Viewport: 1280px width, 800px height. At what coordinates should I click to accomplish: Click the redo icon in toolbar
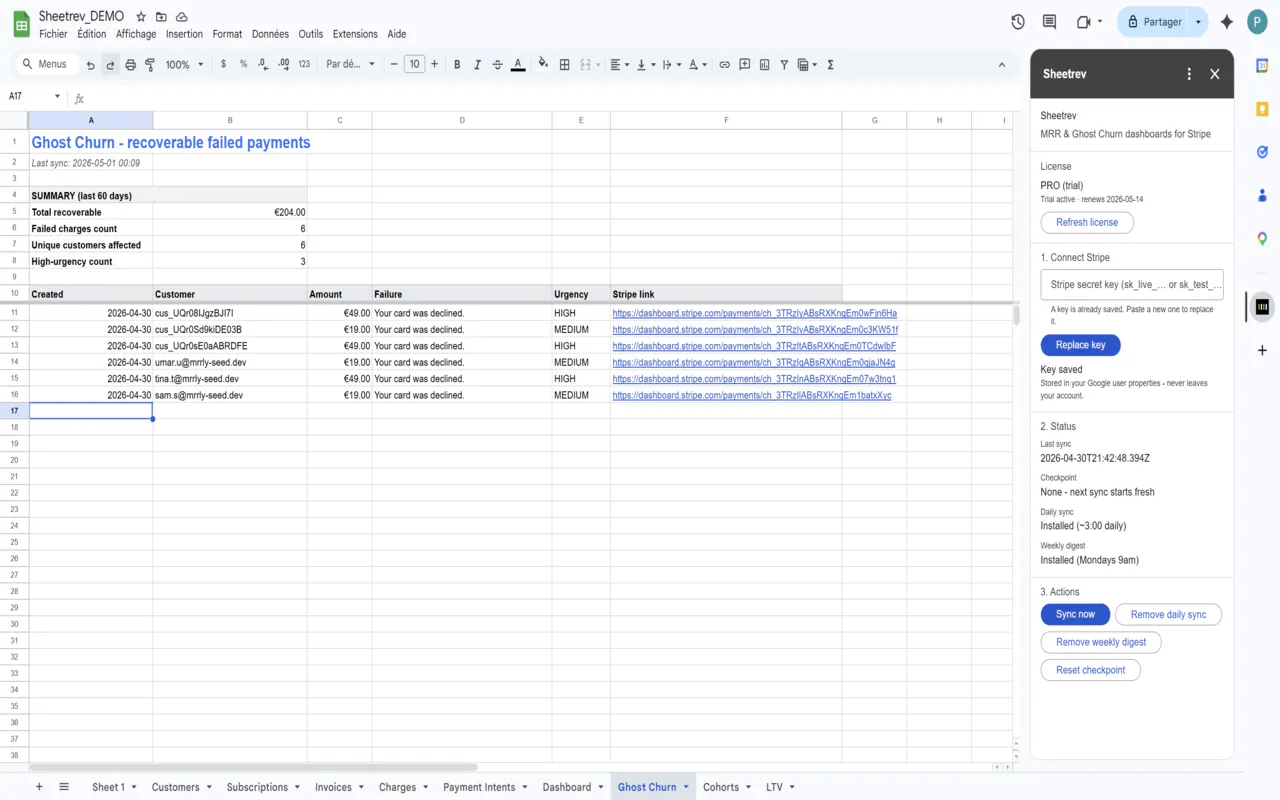click(x=110, y=65)
